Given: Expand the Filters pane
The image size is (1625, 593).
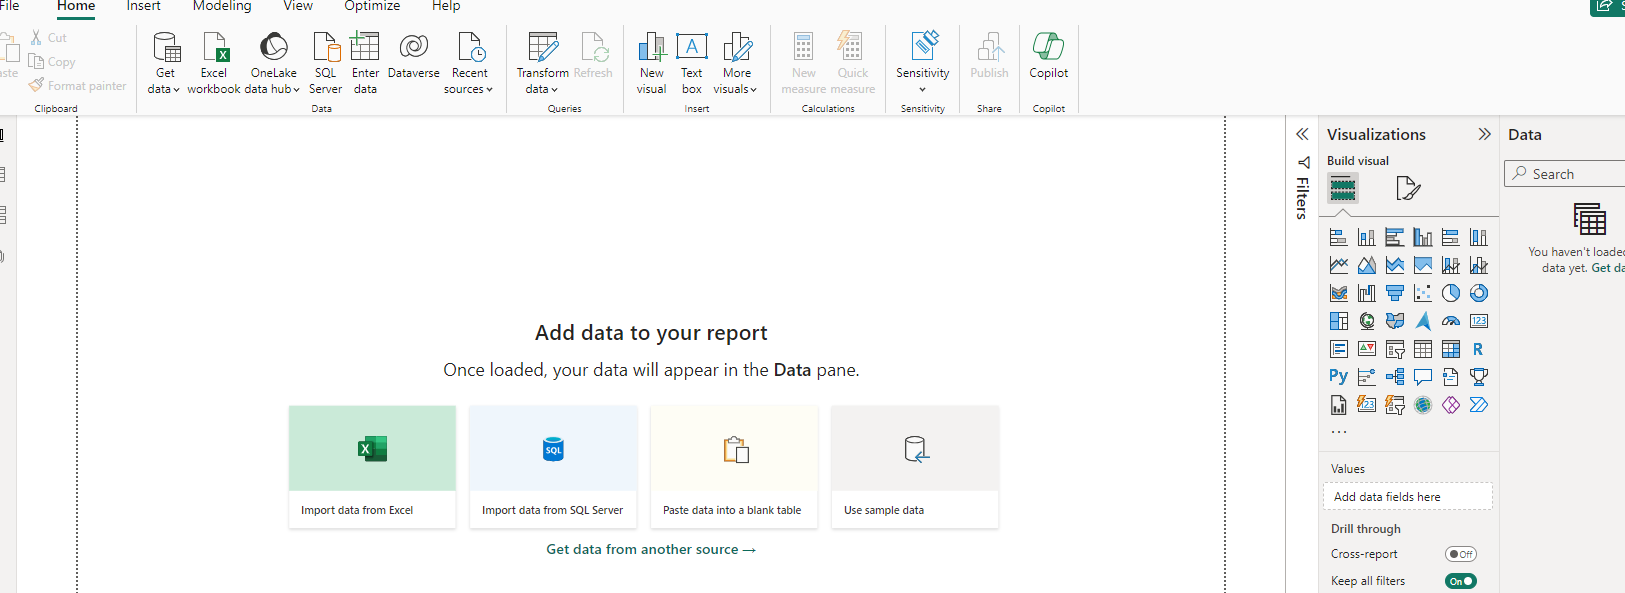Looking at the screenshot, I should pos(1302,134).
